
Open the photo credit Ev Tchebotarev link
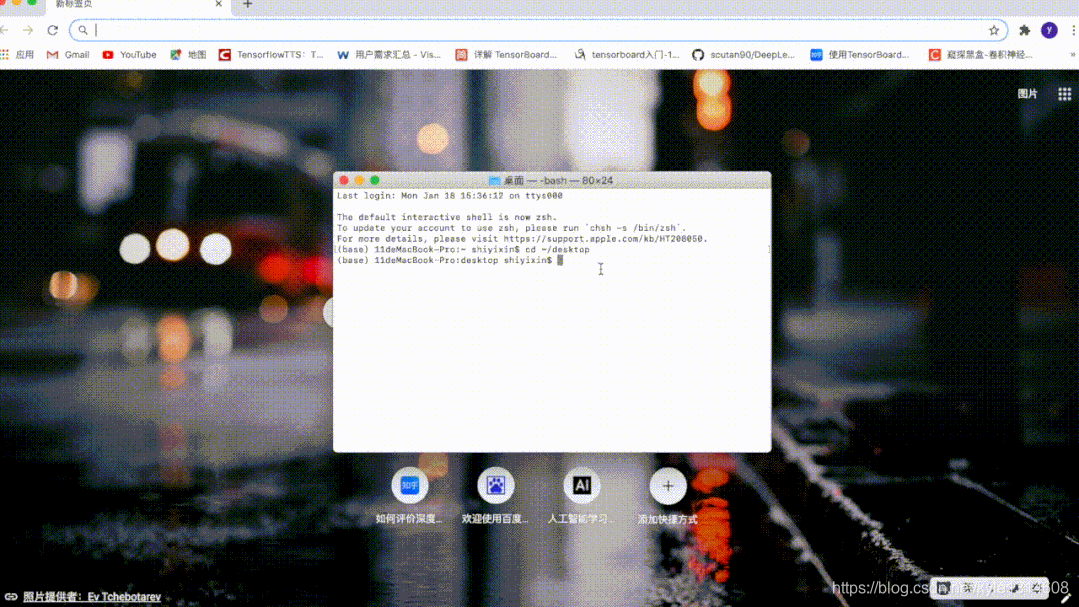point(92,597)
